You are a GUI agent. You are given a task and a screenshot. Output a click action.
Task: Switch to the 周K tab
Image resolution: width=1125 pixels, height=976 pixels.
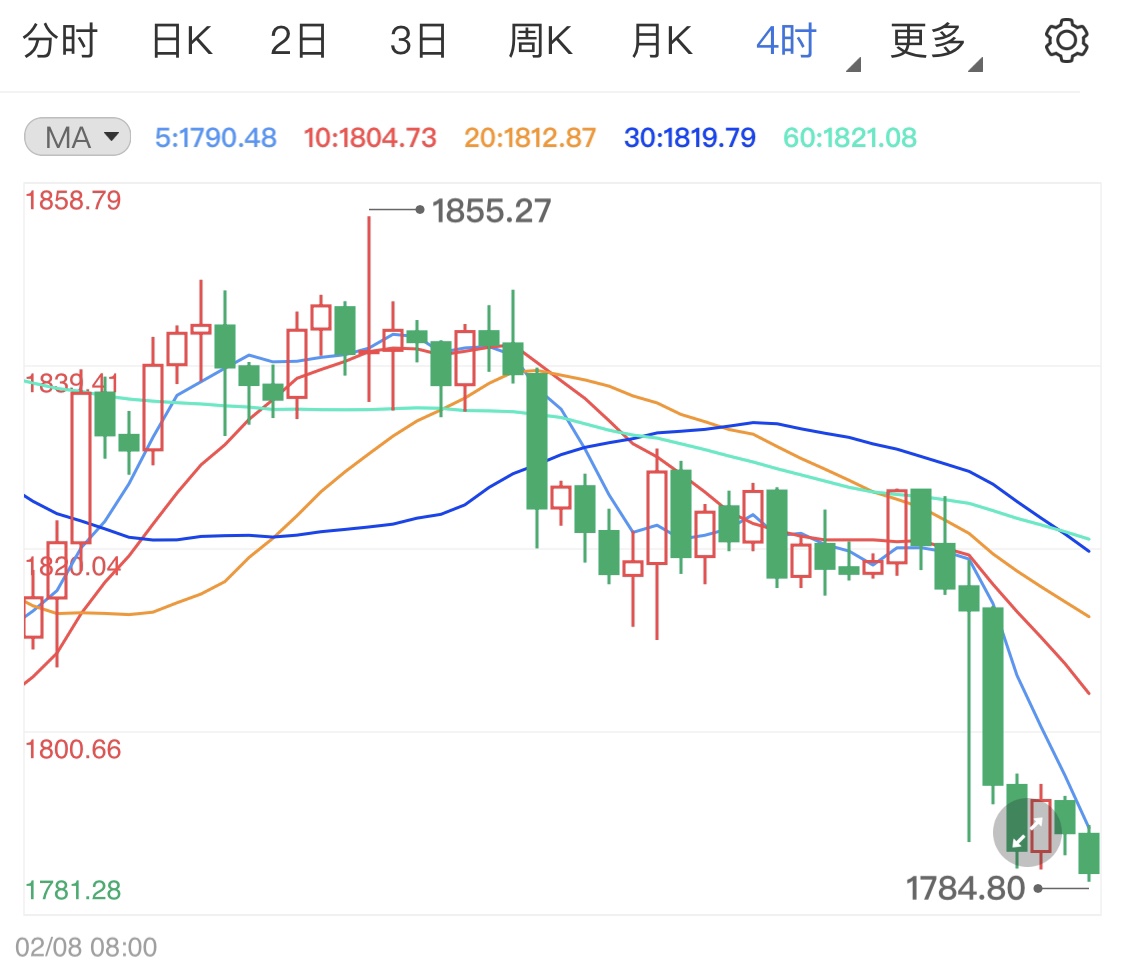click(540, 40)
